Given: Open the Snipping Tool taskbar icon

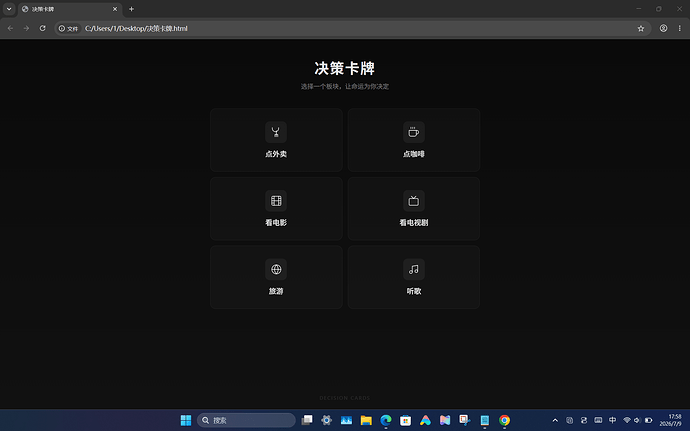Looking at the screenshot, I should [465, 420].
